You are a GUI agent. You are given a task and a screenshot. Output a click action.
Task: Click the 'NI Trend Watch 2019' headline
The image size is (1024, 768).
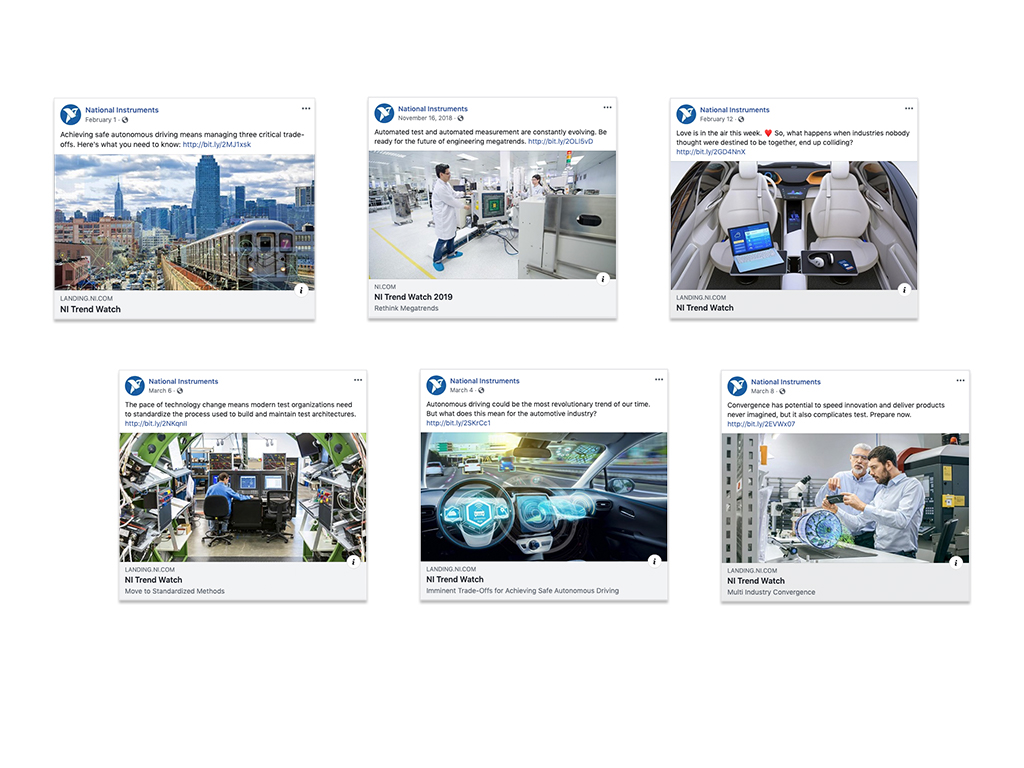[x=413, y=296]
